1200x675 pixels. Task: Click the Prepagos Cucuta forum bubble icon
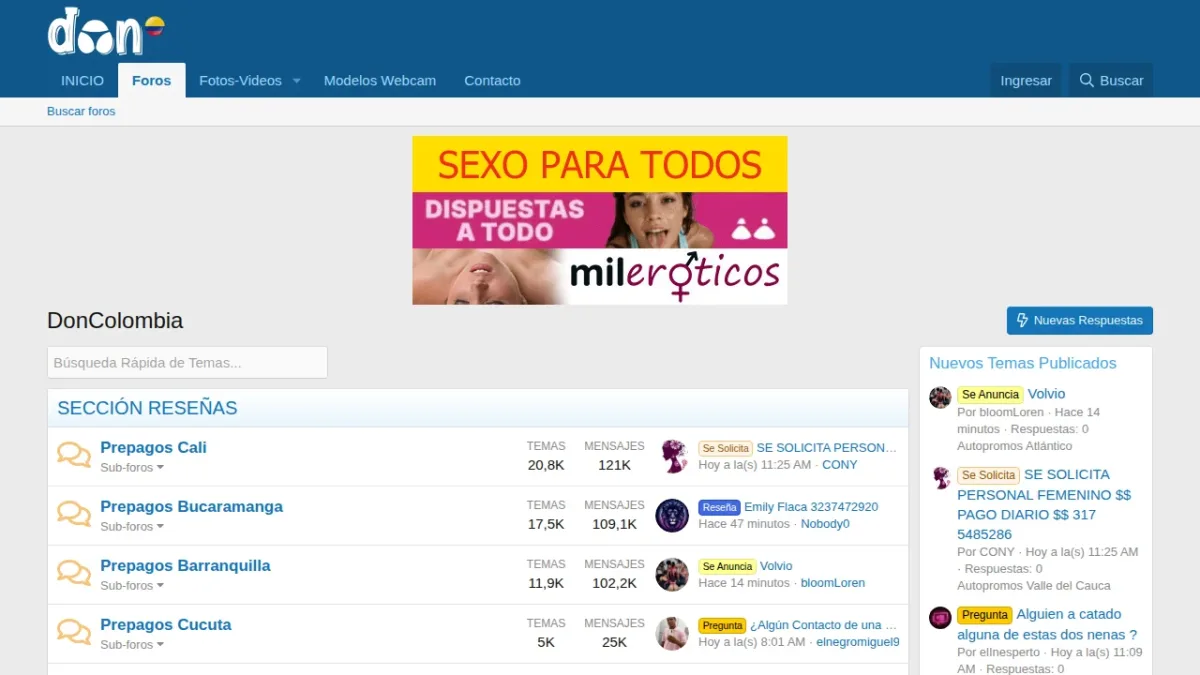tap(74, 632)
